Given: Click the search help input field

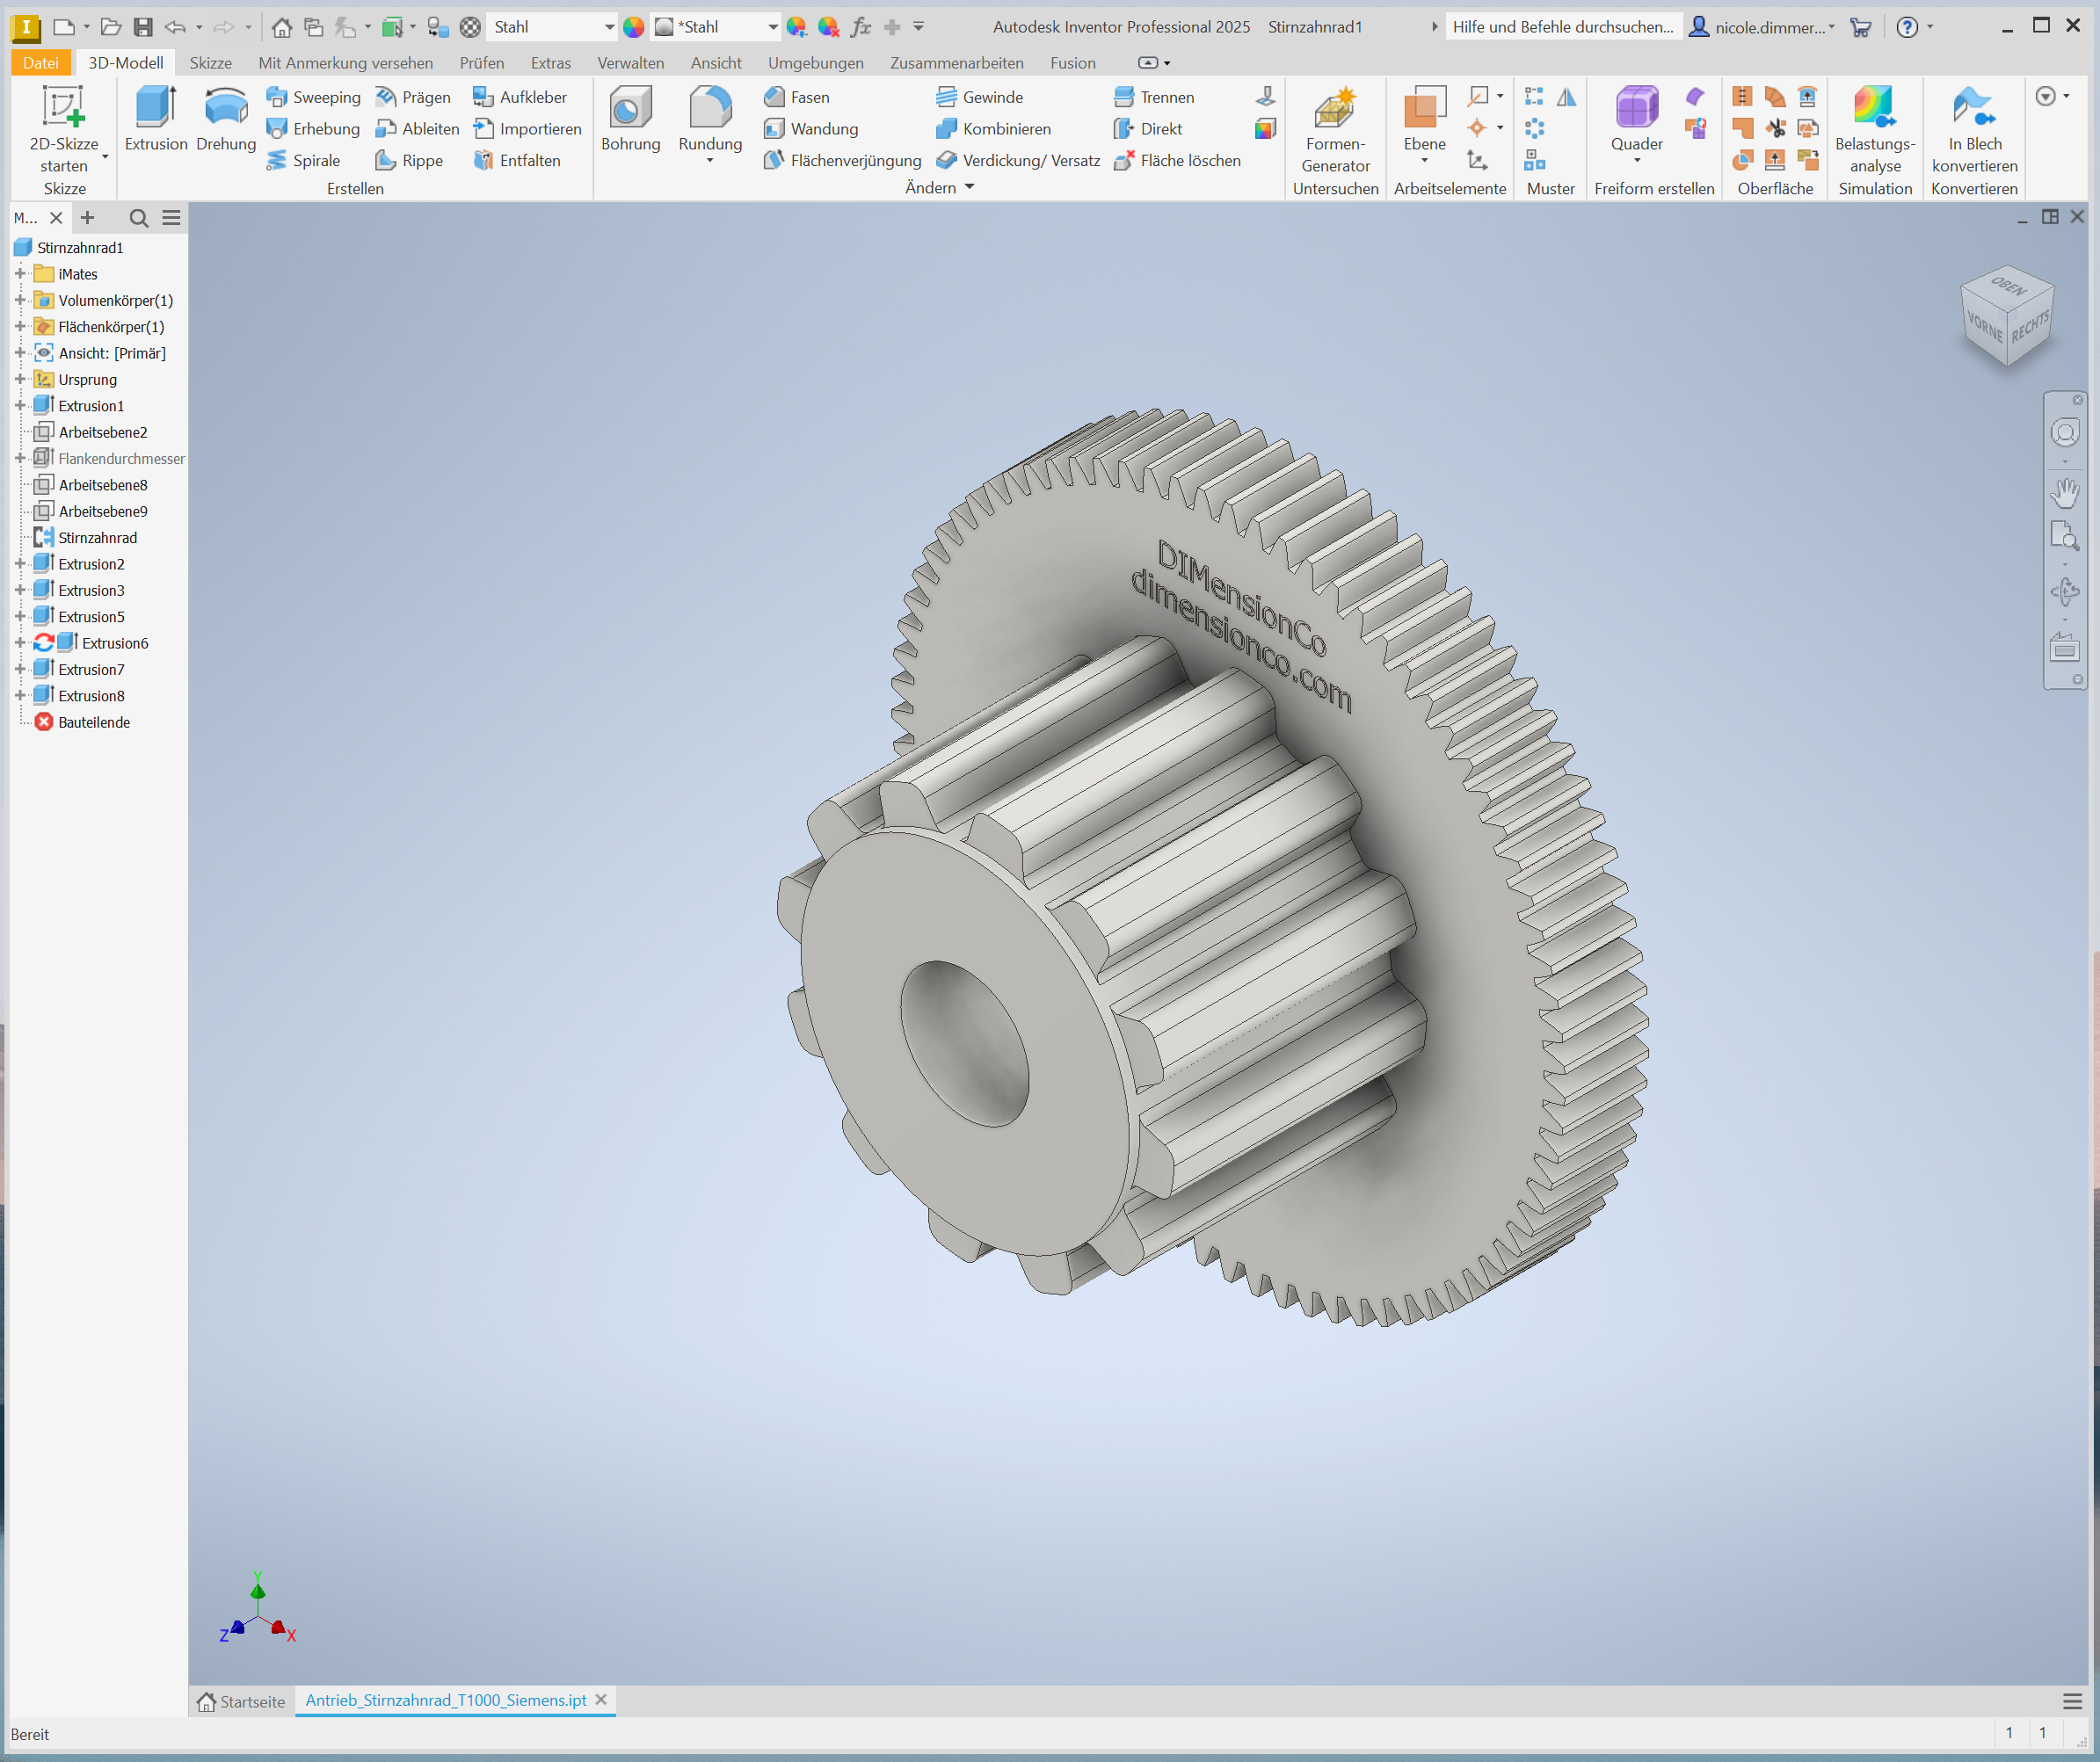Looking at the screenshot, I should 1561,27.
